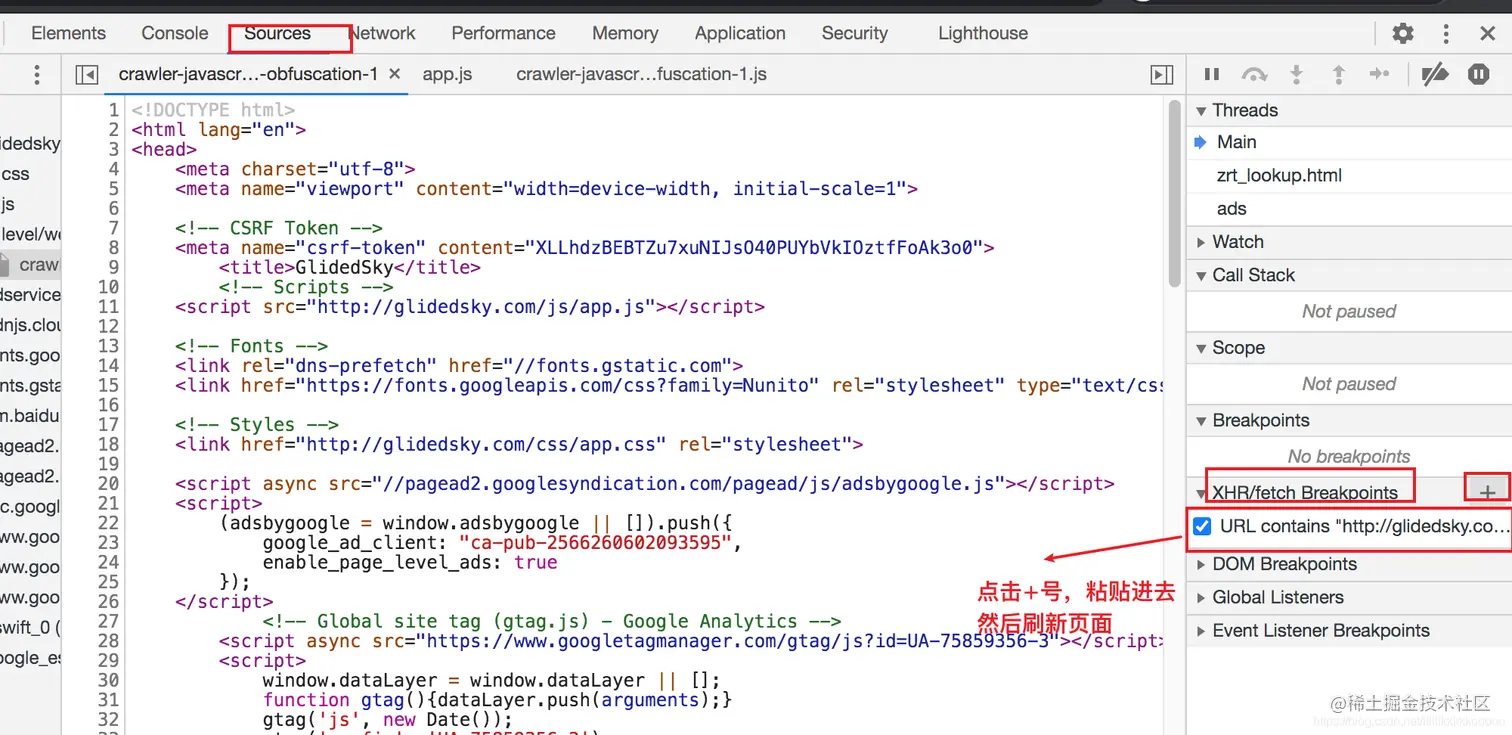Open the Memory tab

tap(625, 33)
